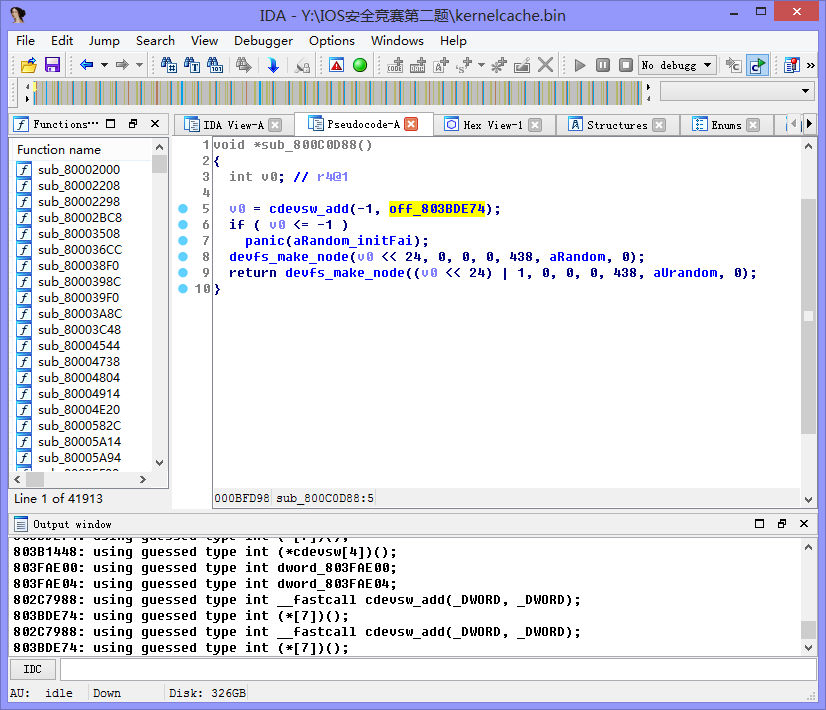Click the binoculars search immediate value icon
Screen dimensions: 826x710
(169, 65)
